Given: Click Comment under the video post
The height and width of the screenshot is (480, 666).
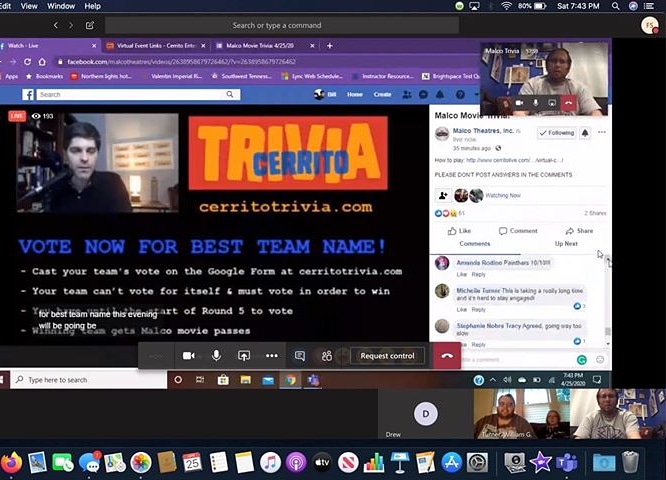Looking at the screenshot, I should 518,231.
